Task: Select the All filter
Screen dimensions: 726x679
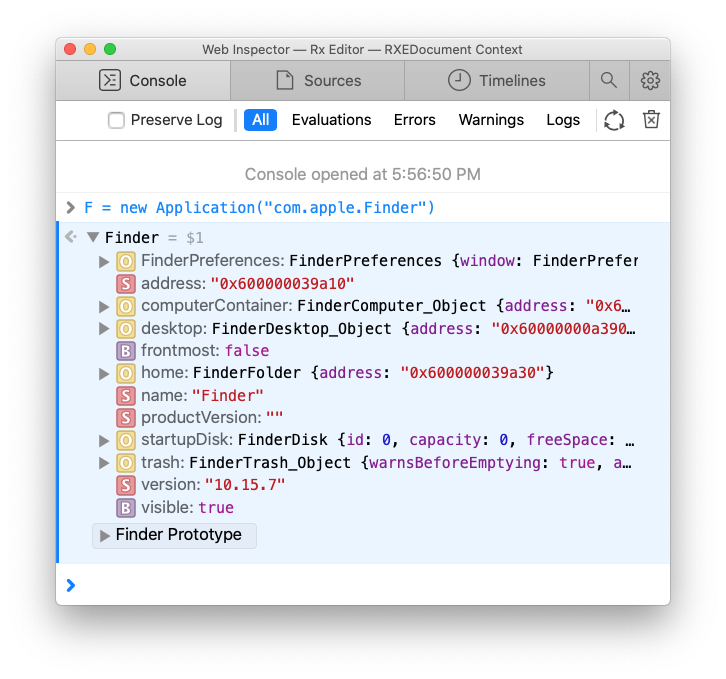Action: click(260, 120)
